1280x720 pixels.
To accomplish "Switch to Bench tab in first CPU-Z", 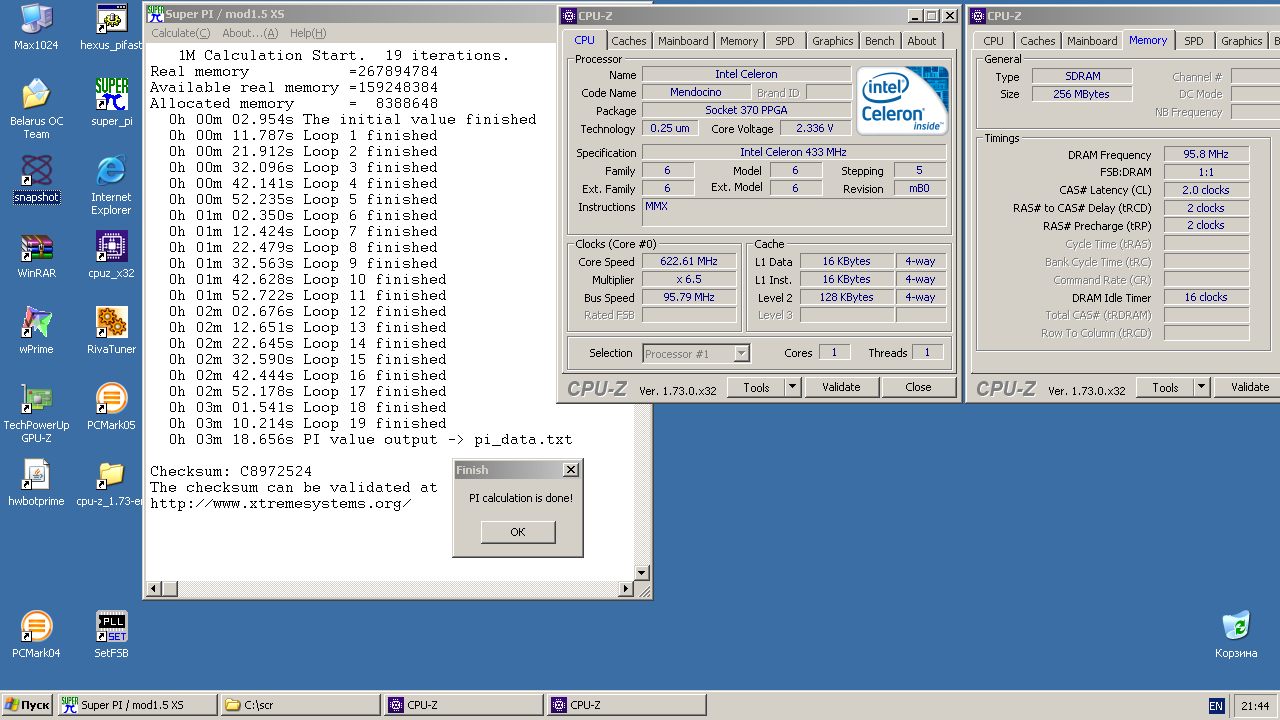I will tap(880, 41).
